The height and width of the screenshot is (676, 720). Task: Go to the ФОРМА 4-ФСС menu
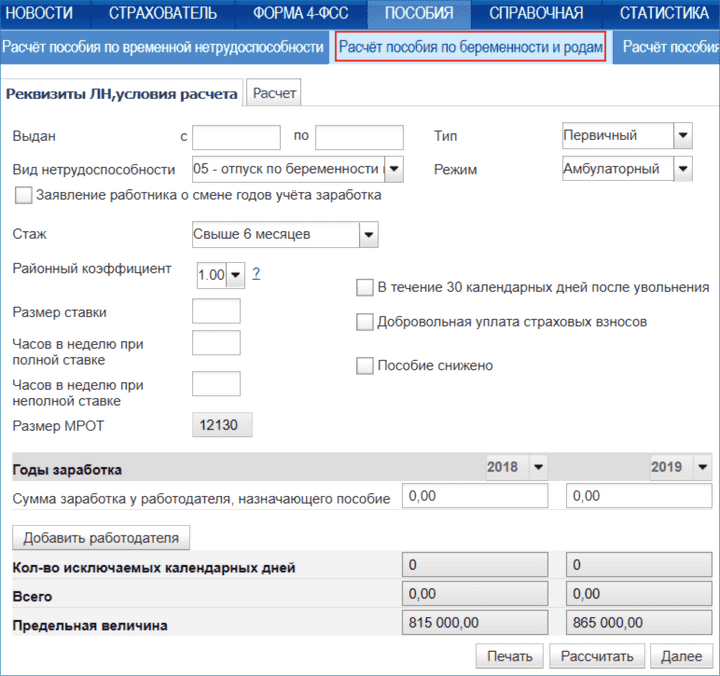[301, 14]
